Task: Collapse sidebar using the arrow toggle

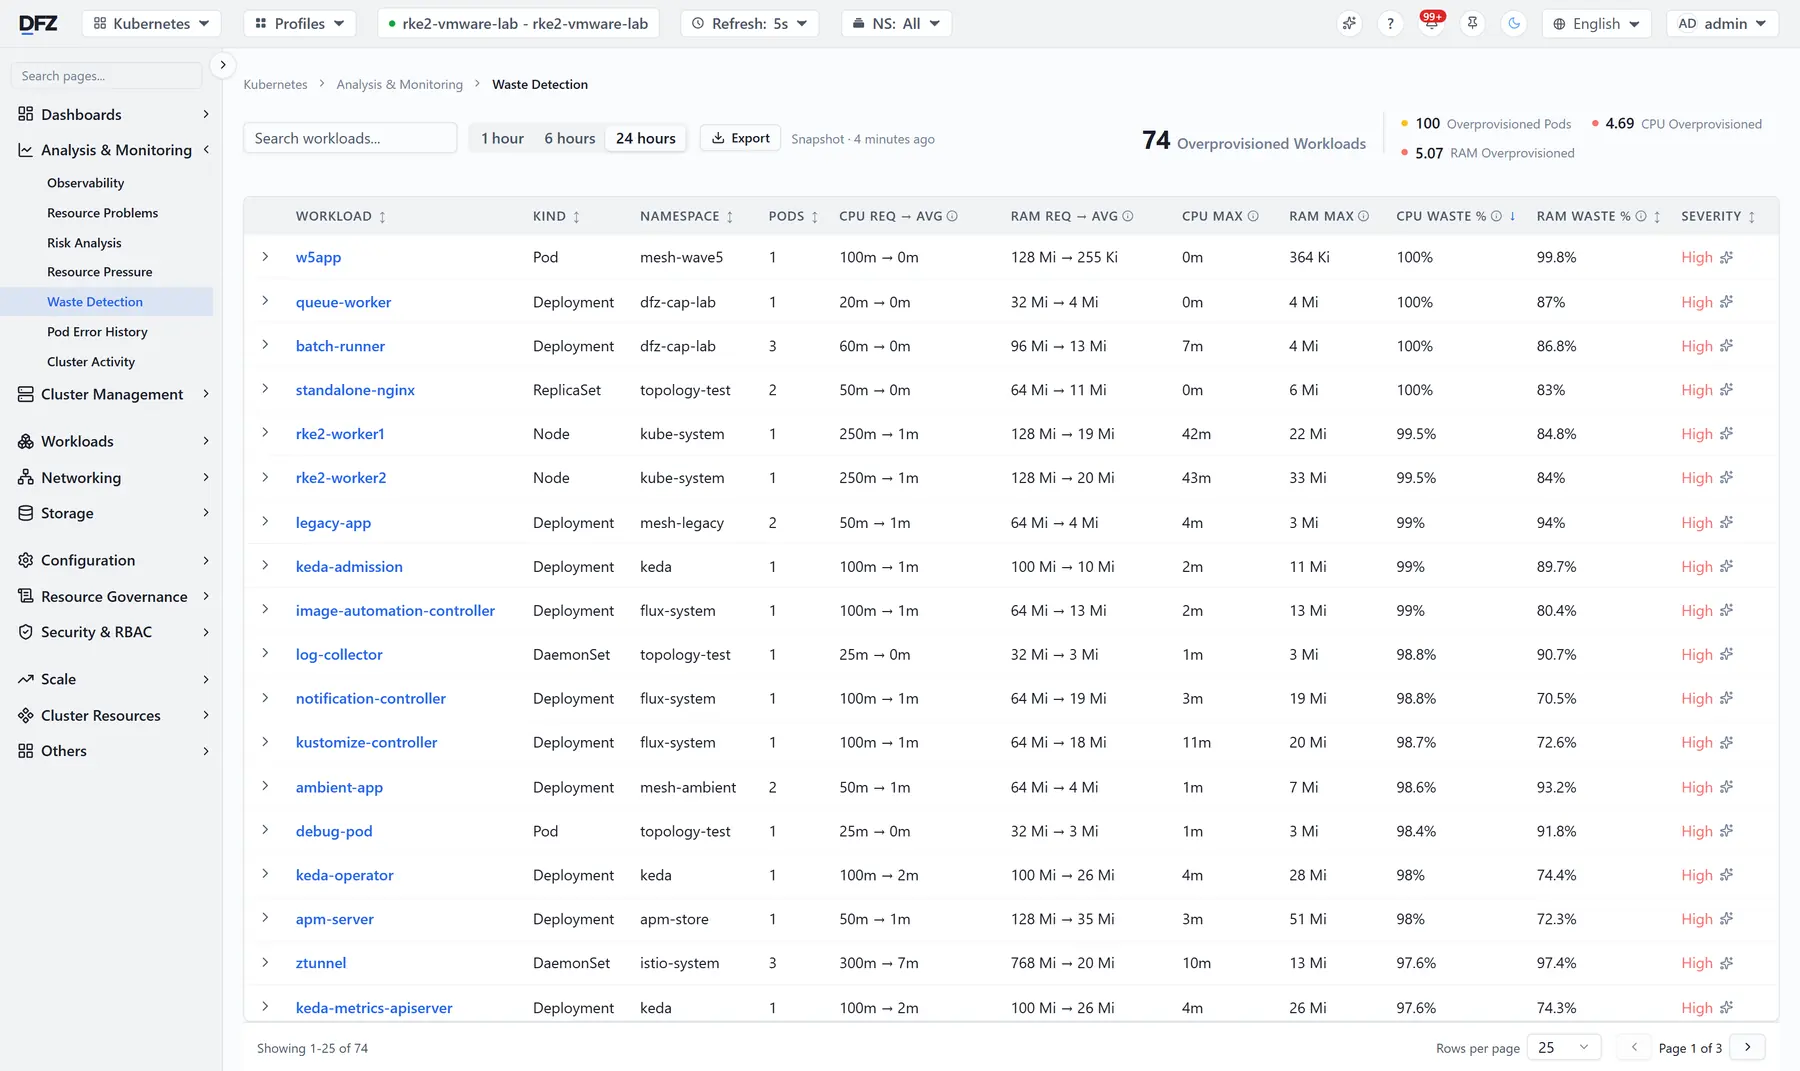Action: pos(223,64)
